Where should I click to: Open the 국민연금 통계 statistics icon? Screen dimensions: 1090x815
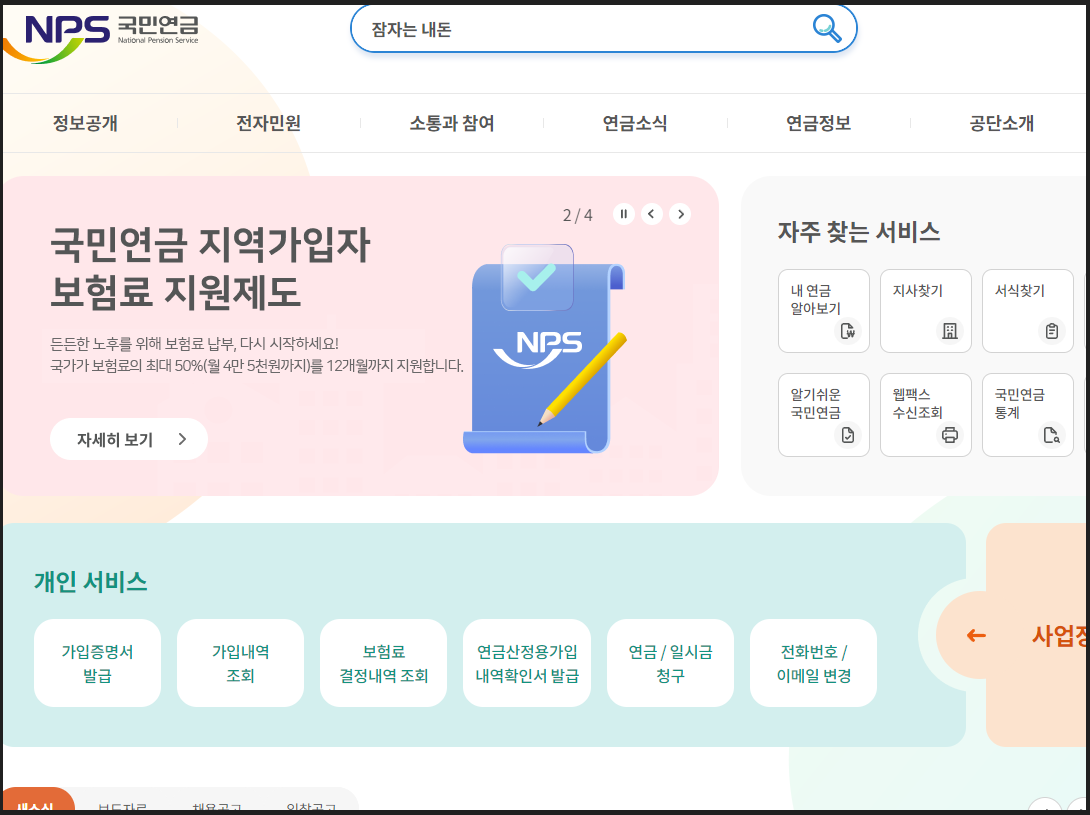(x=1027, y=414)
